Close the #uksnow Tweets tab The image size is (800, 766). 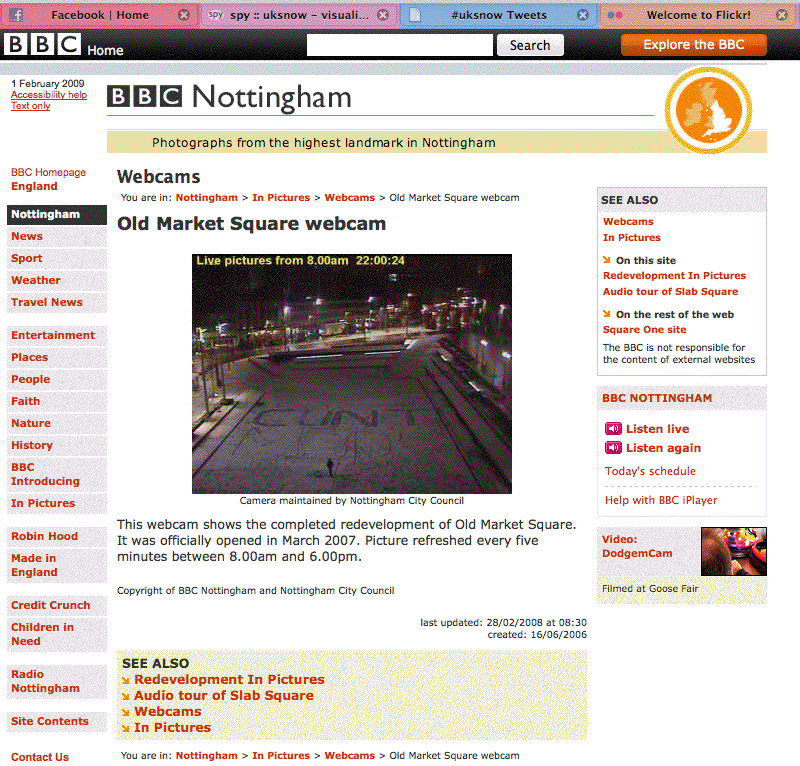583,15
